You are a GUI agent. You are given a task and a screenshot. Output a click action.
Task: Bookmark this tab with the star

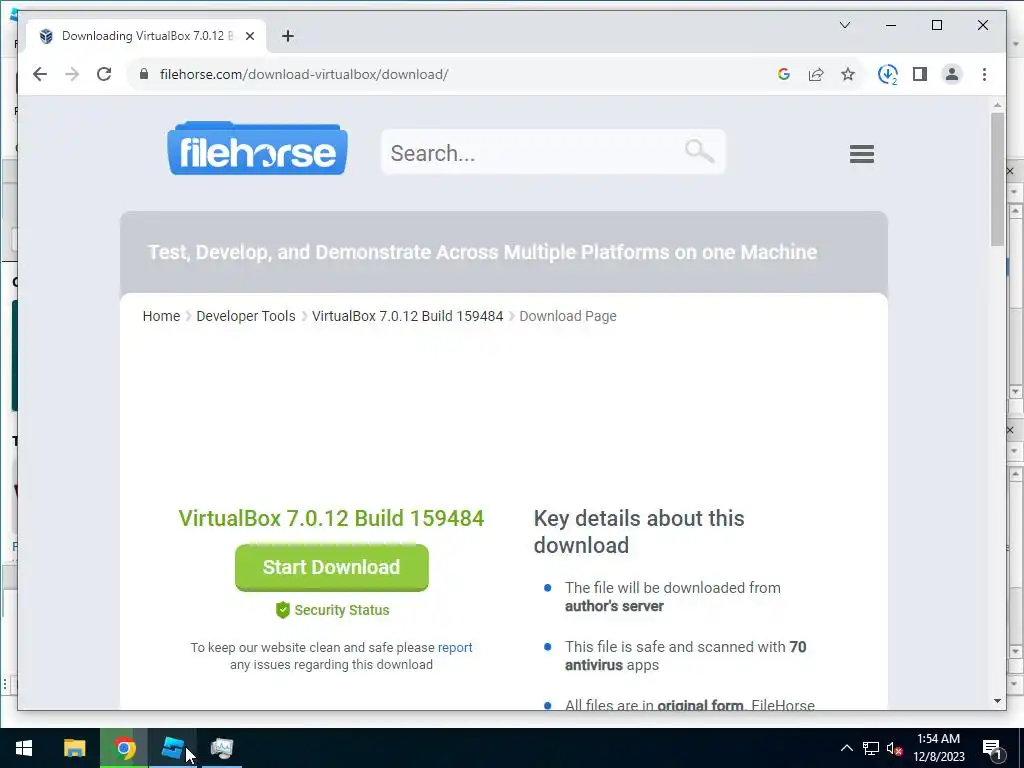tap(848, 74)
